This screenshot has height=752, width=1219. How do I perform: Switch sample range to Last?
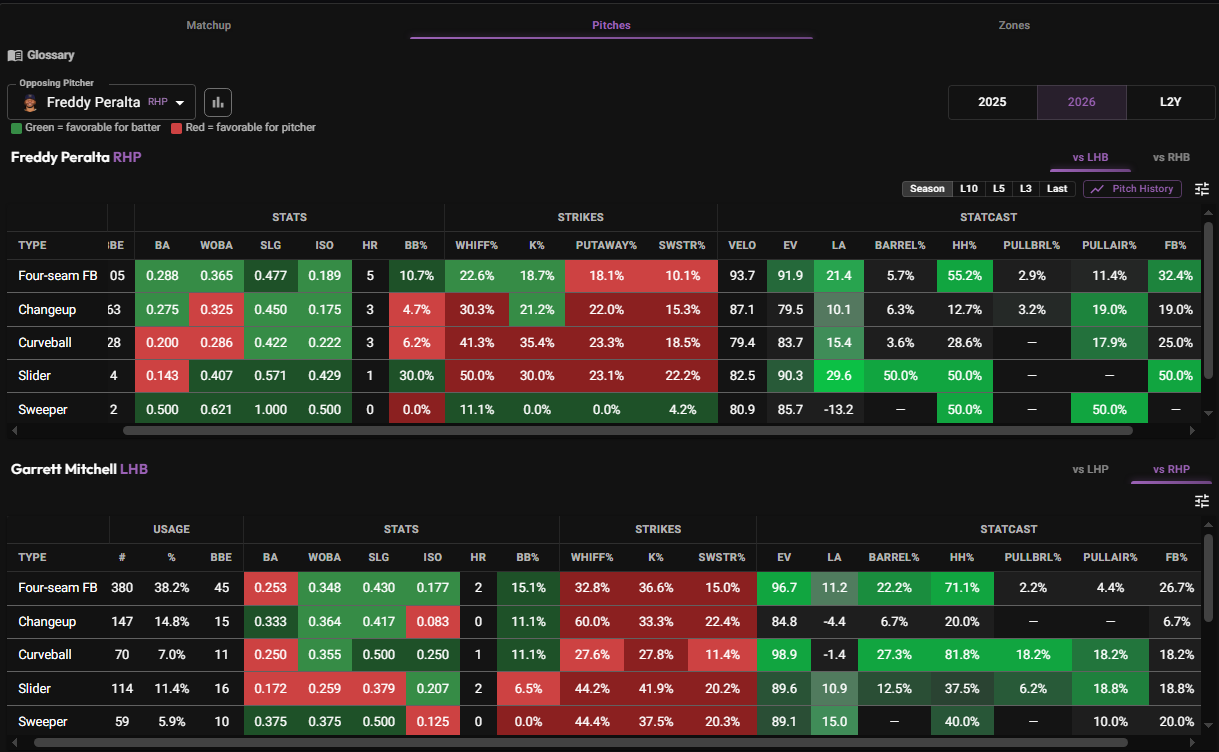tap(1057, 188)
